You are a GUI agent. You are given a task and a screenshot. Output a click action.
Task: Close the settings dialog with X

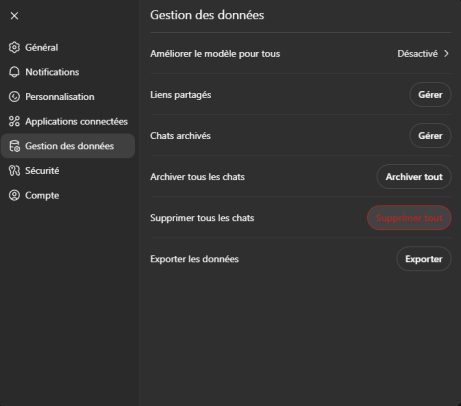[x=14, y=16]
